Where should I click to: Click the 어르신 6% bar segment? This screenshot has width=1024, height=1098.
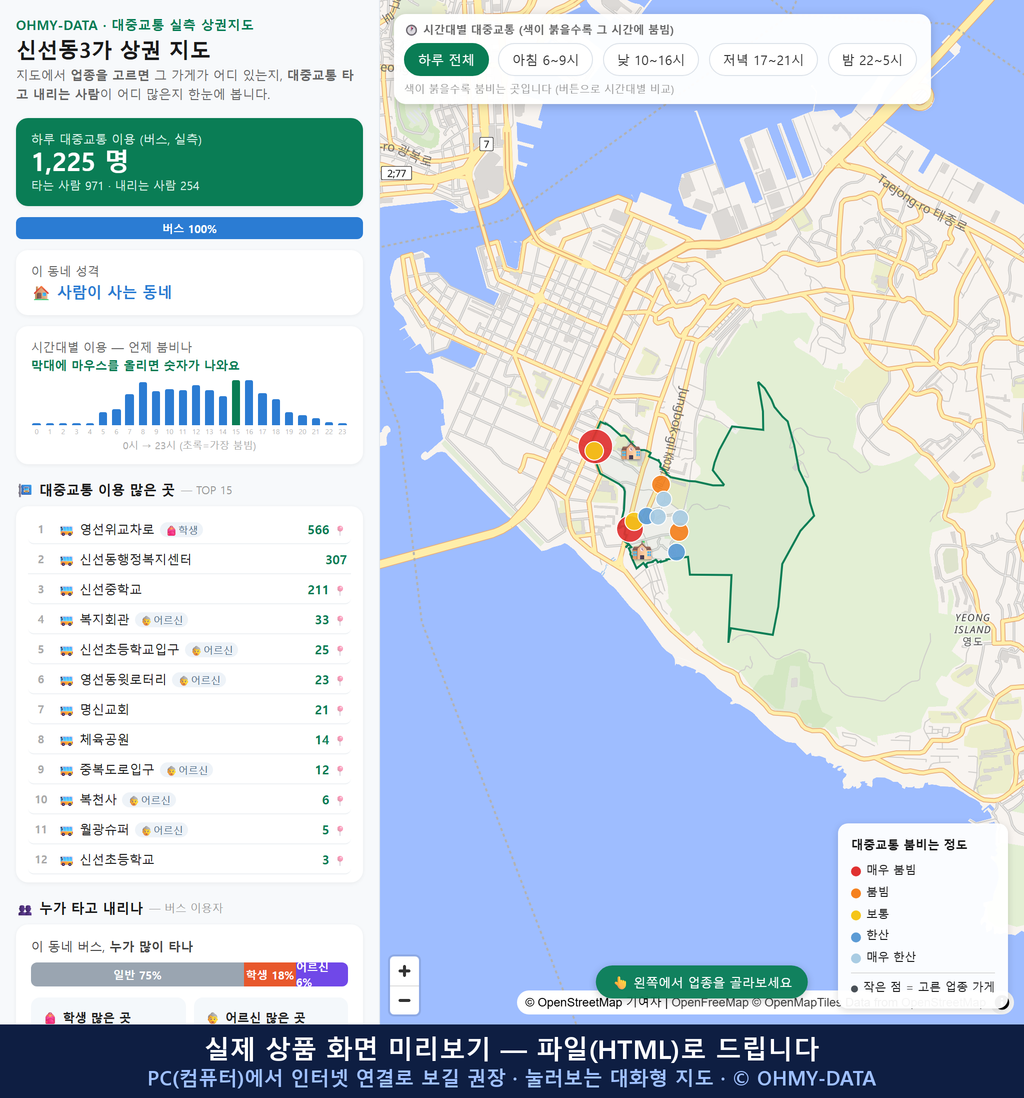(321, 975)
